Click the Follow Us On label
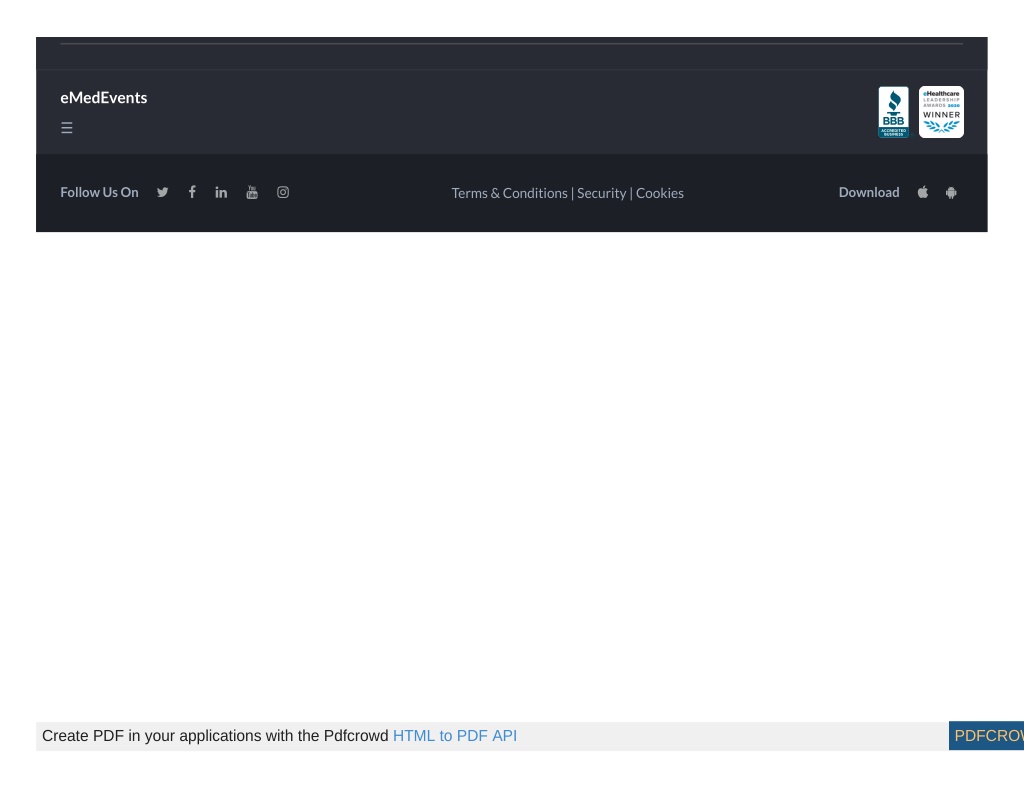Screen dimensions: 1024x791 point(99,192)
